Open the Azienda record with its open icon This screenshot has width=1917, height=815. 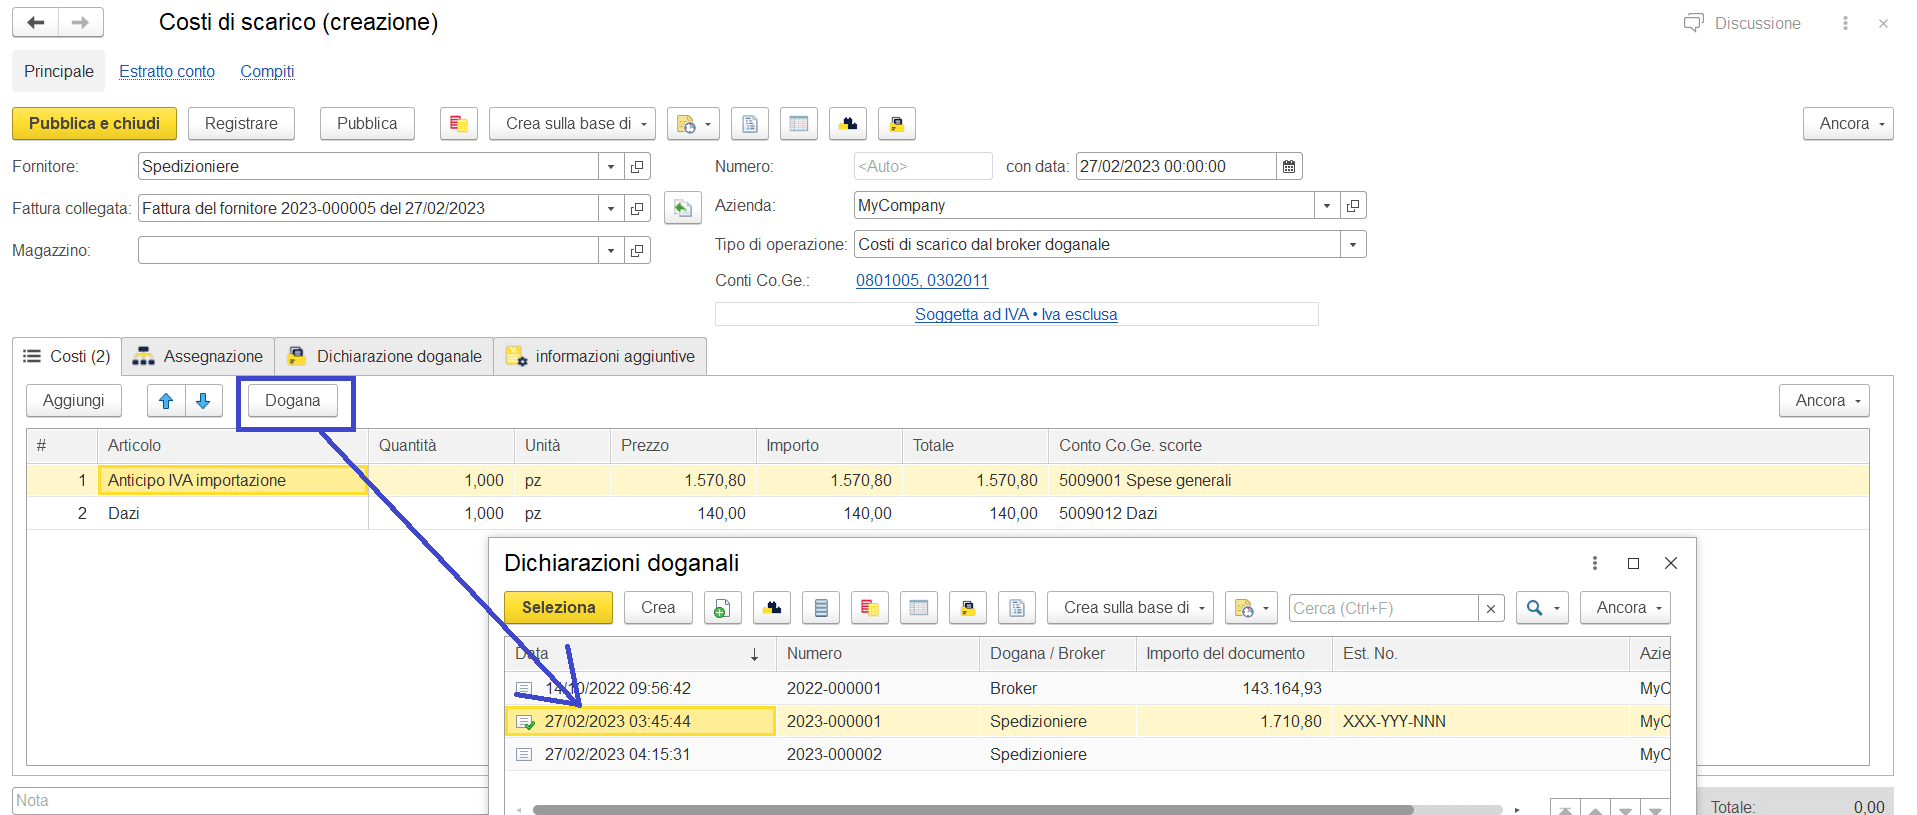[x=1353, y=206]
